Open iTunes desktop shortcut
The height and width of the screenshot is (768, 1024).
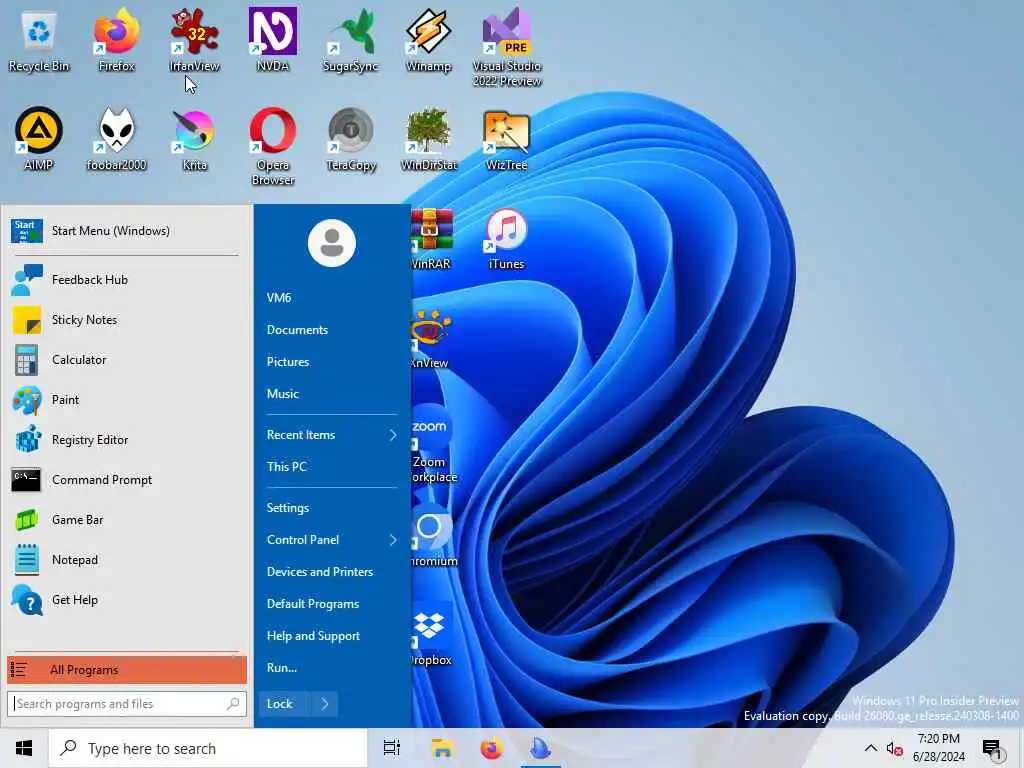(507, 238)
